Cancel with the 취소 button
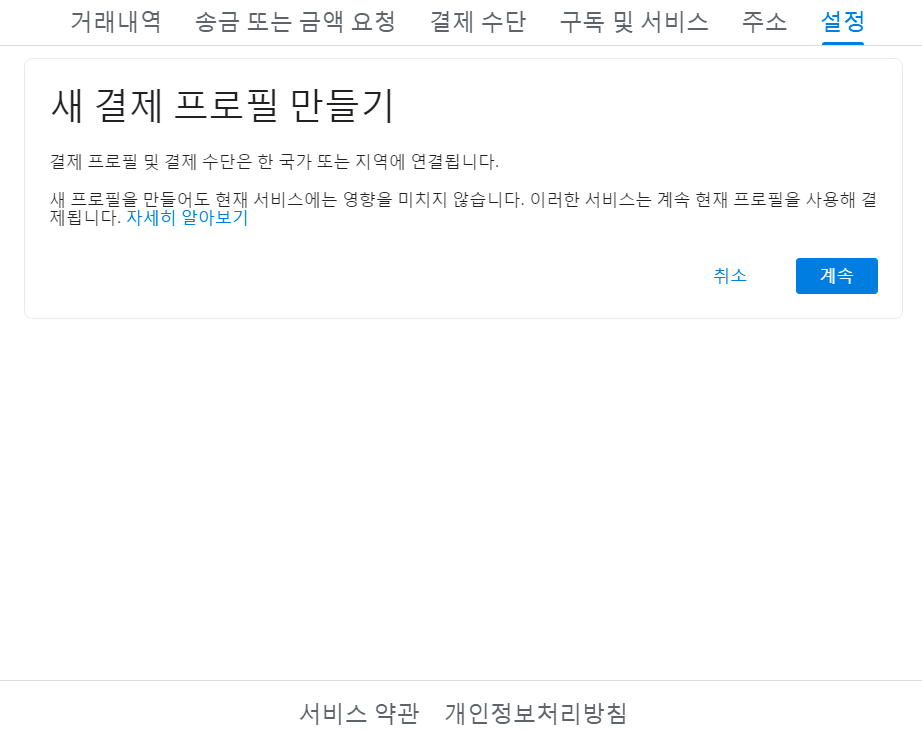The height and width of the screenshot is (756, 922). click(730, 276)
